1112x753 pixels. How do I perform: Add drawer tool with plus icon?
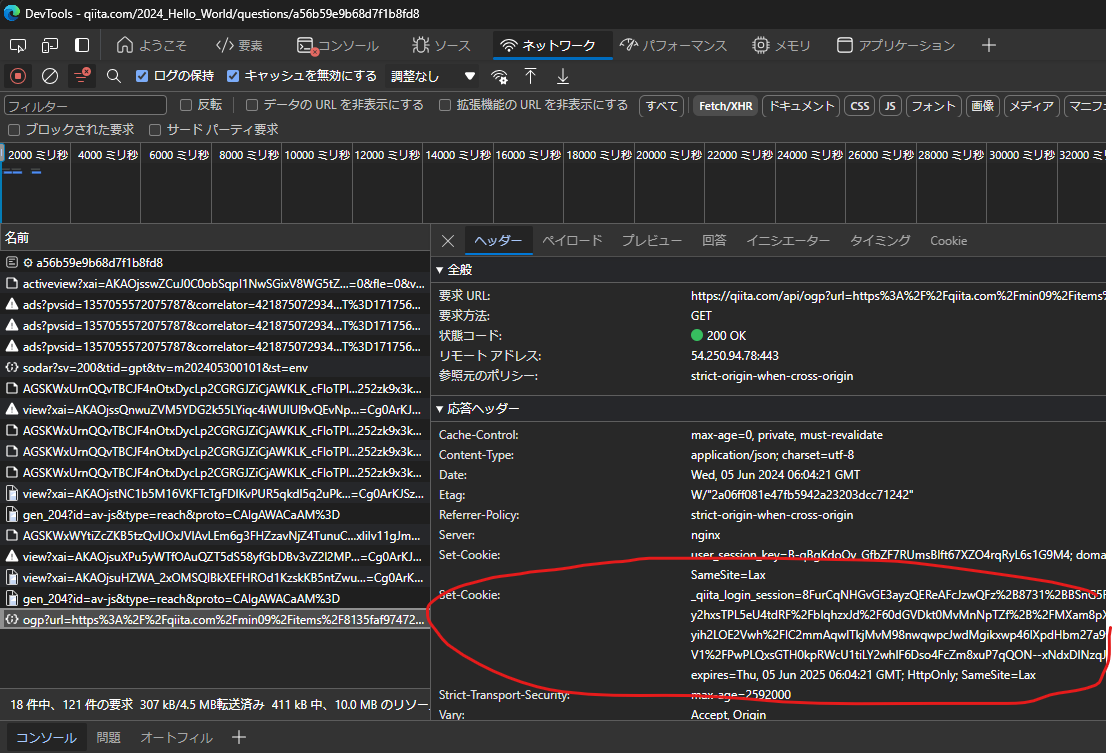pos(239,737)
